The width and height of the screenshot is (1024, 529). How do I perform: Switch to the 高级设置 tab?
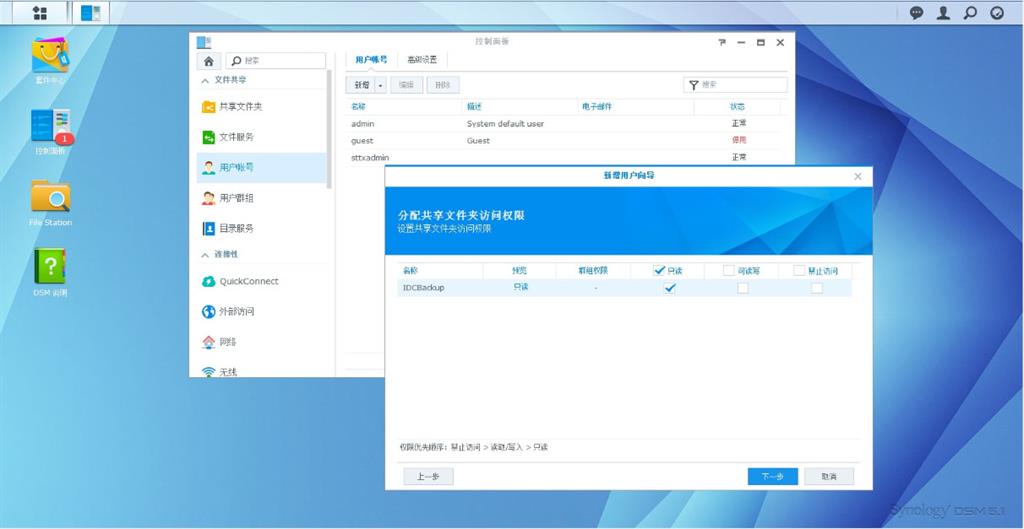(421, 60)
